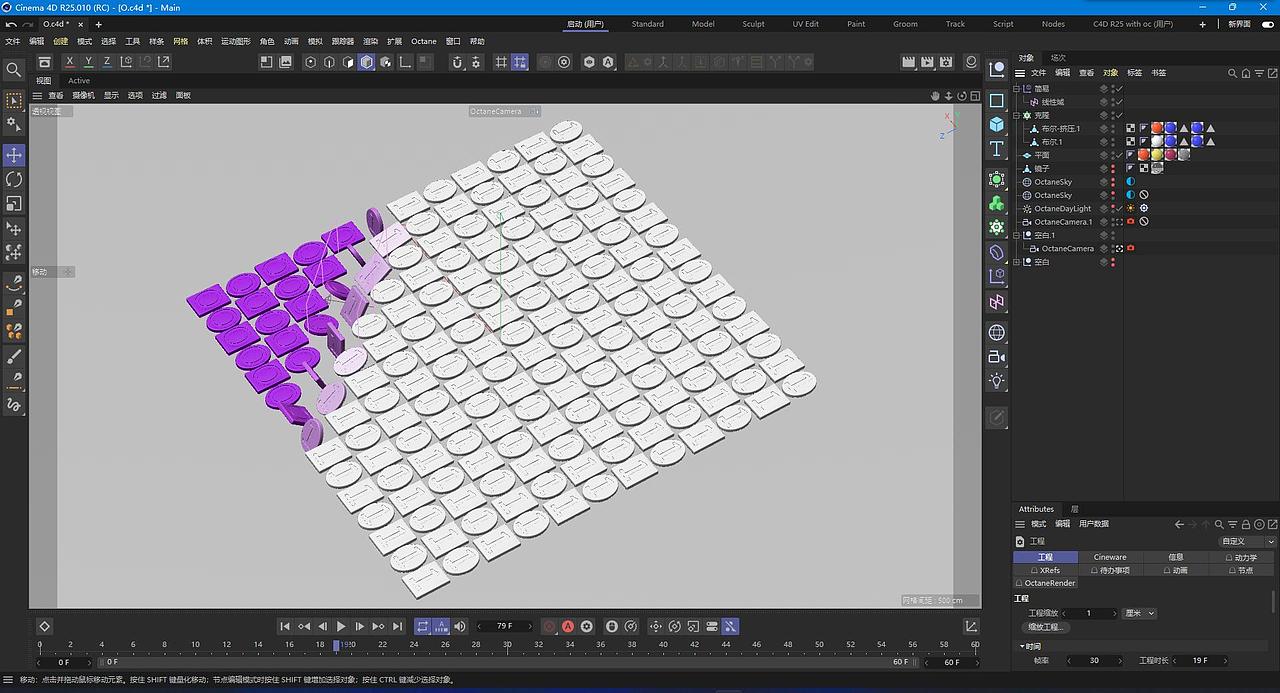The height and width of the screenshot is (693, 1280).
Task: Select the Move tool in the left toolbar
Action: pos(13,155)
